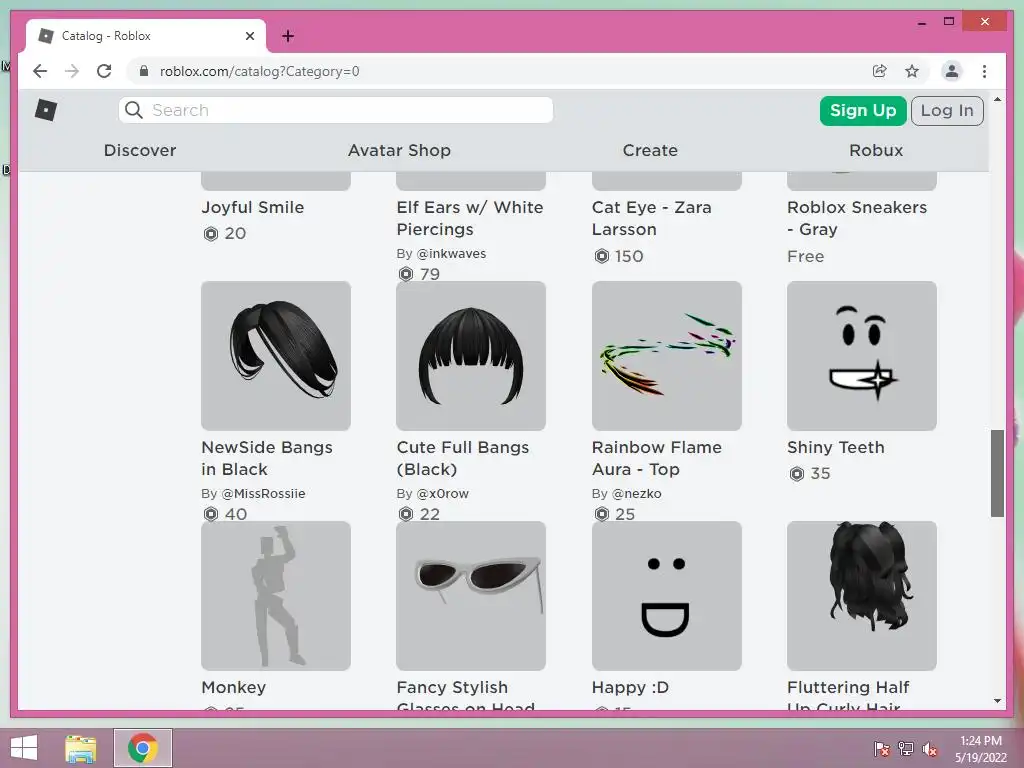Focus the Roblox Search field

336,110
